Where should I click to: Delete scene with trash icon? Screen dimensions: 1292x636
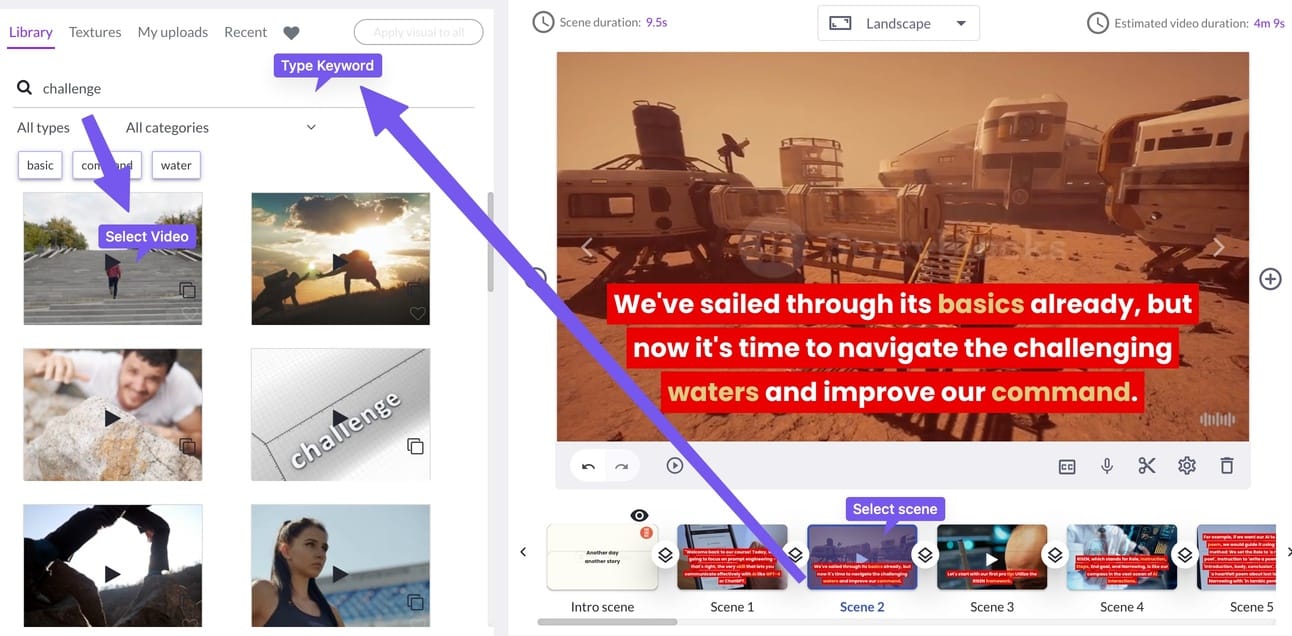[1227, 466]
